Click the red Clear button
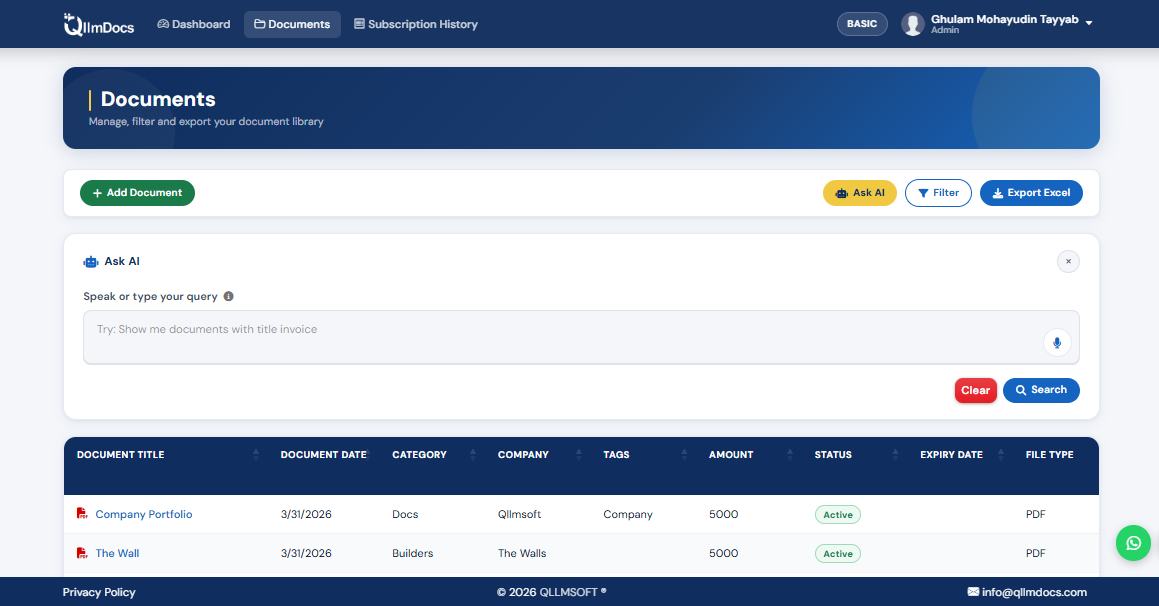 (x=975, y=390)
